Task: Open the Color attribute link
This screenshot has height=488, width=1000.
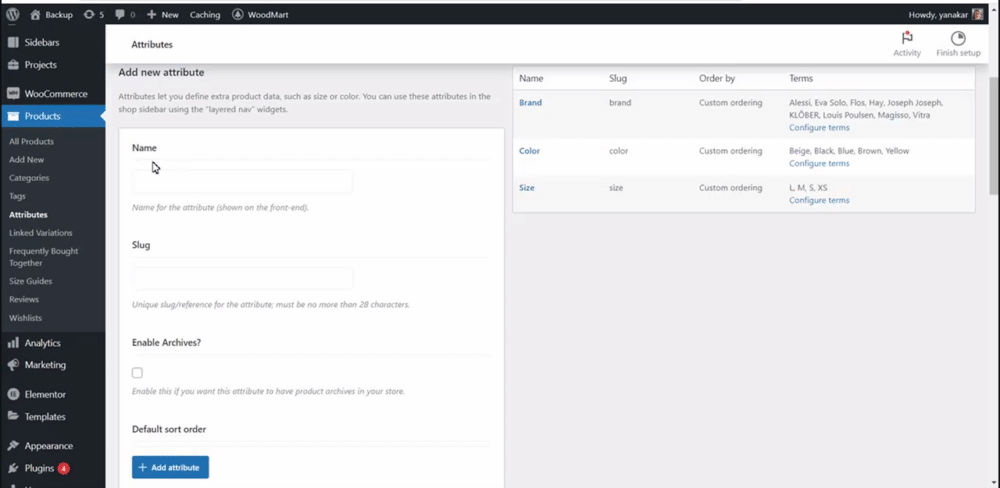Action: pyautogui.click(x=529, y=151)
